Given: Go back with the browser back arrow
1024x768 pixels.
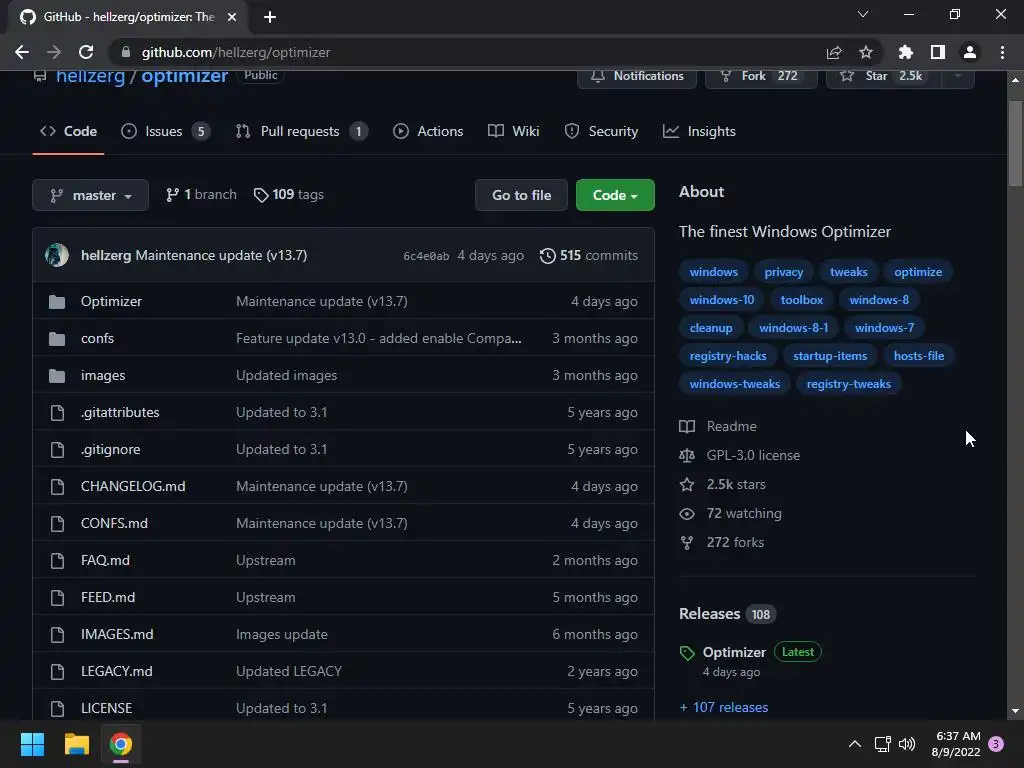Looking at the screenshot, I should pos(22,52).
